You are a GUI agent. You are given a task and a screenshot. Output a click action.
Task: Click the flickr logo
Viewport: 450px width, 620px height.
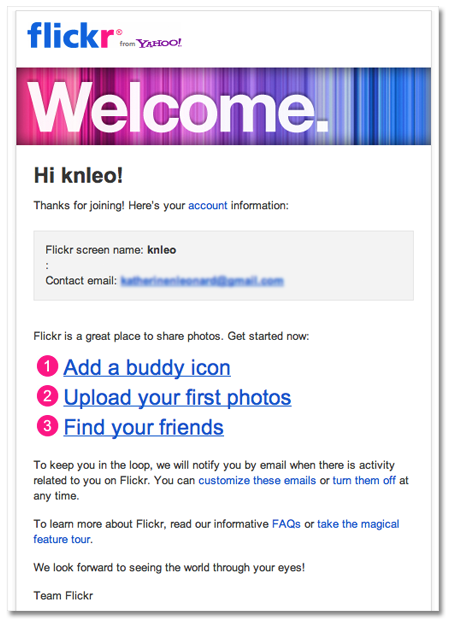pyautogui.click(x=74, y=35)
